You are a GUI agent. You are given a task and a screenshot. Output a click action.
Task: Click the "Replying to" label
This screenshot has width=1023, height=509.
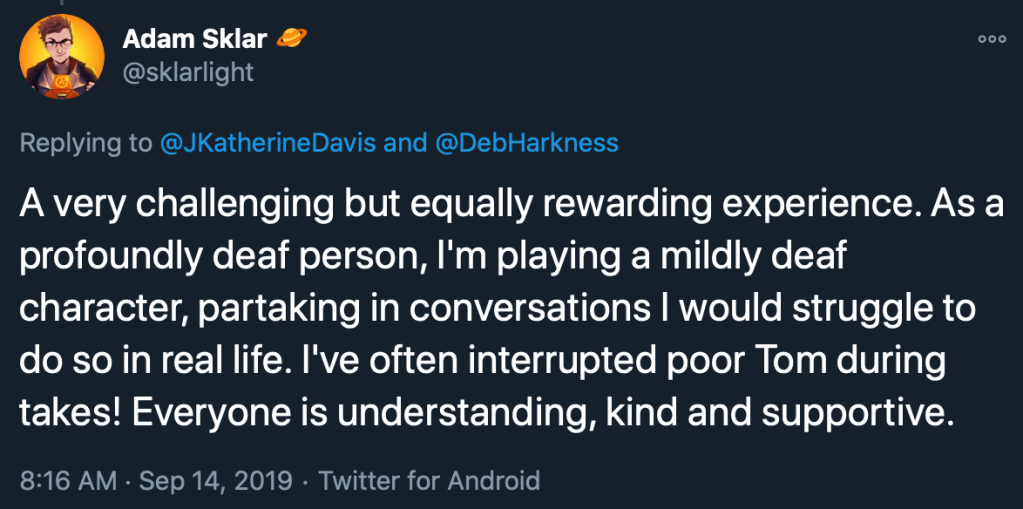[86, 143]
